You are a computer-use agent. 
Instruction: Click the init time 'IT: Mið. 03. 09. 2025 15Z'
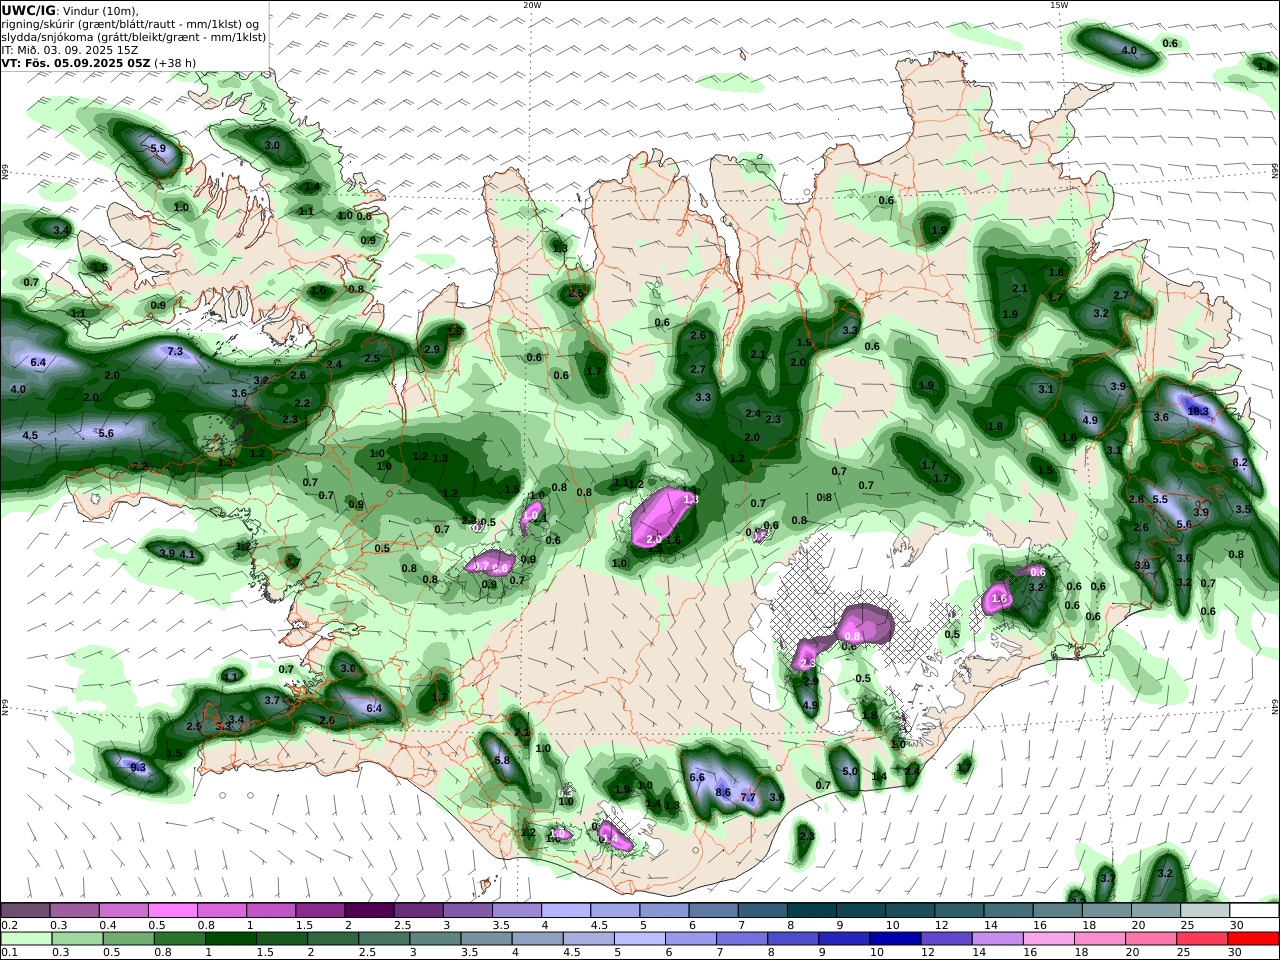pos(70,49)
